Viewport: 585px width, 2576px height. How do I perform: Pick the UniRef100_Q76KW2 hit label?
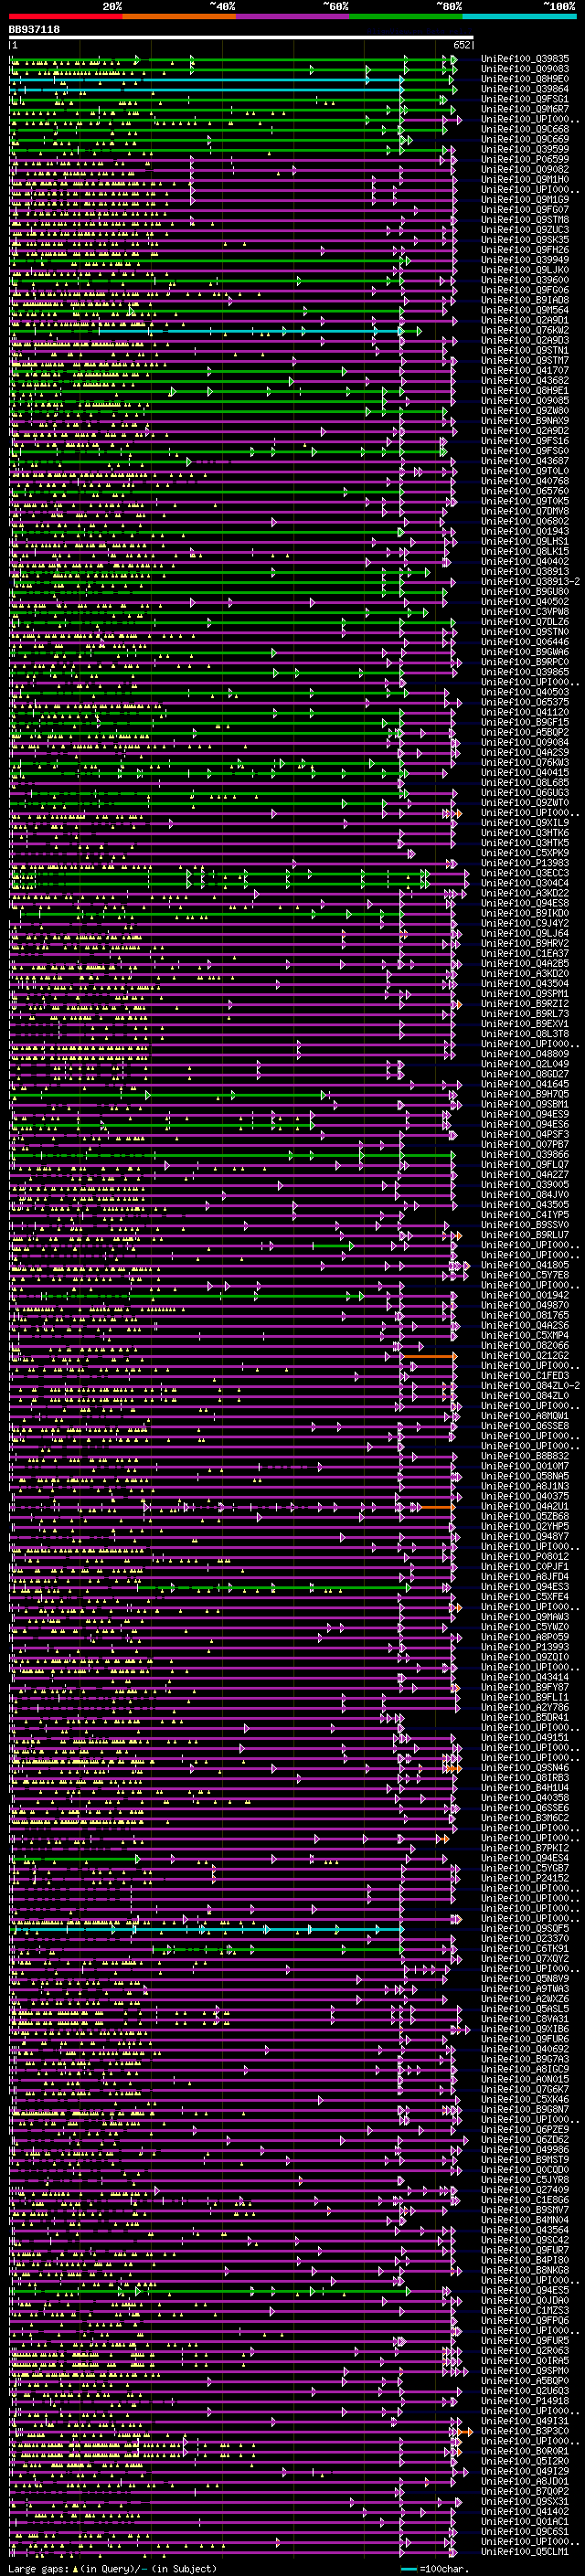point(525,330)
